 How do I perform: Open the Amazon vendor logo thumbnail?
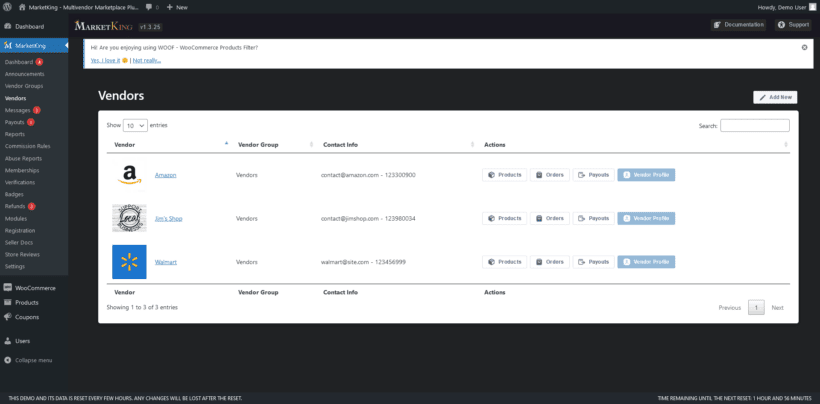click(128, 175)
